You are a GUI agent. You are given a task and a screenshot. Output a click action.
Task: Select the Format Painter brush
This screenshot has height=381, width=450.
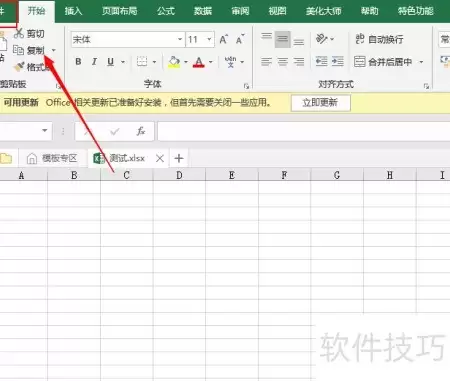coord(19,67)
